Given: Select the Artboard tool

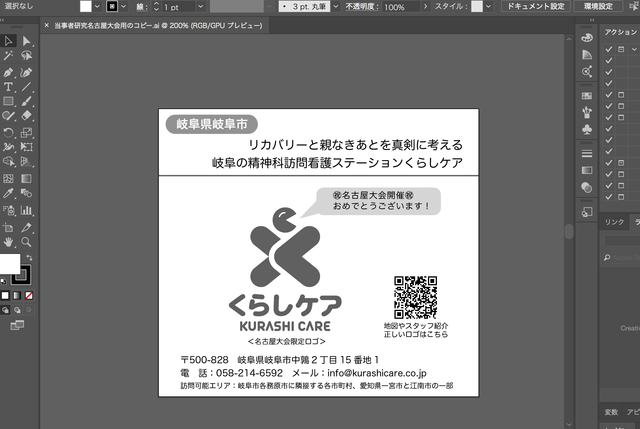Looking at the screenshot, I should (x=8, y=228).
